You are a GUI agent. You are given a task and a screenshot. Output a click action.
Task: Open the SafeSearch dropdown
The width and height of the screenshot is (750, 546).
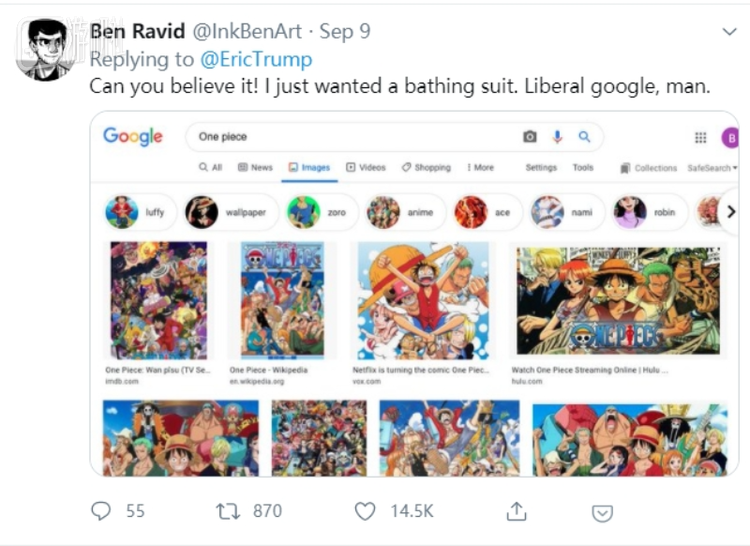click(712, 168)
